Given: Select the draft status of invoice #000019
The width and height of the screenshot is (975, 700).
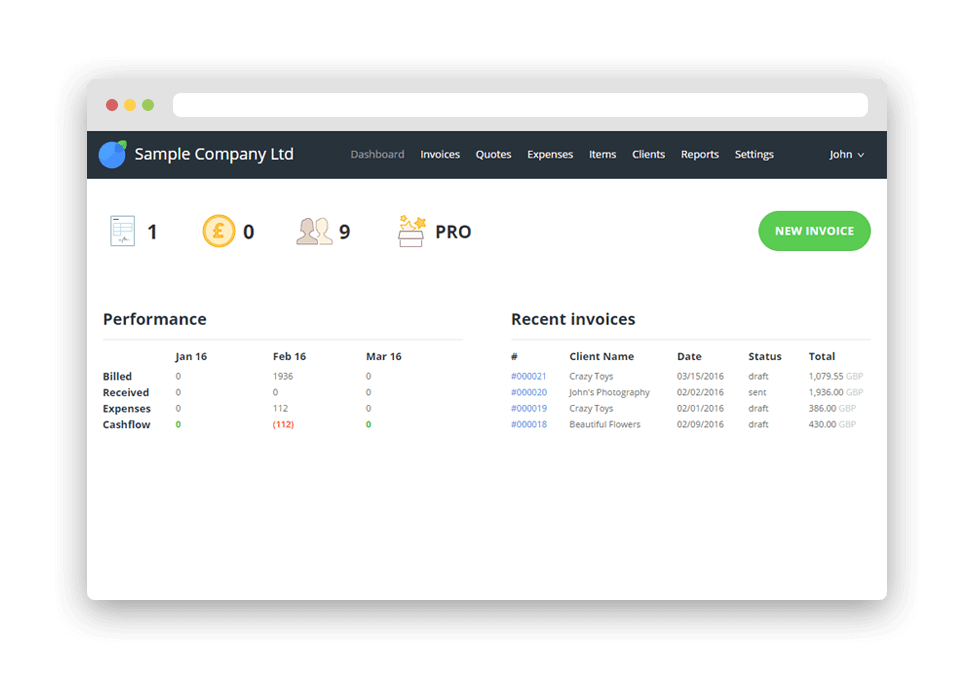Looking at the screenshot, I should [759, 408].
